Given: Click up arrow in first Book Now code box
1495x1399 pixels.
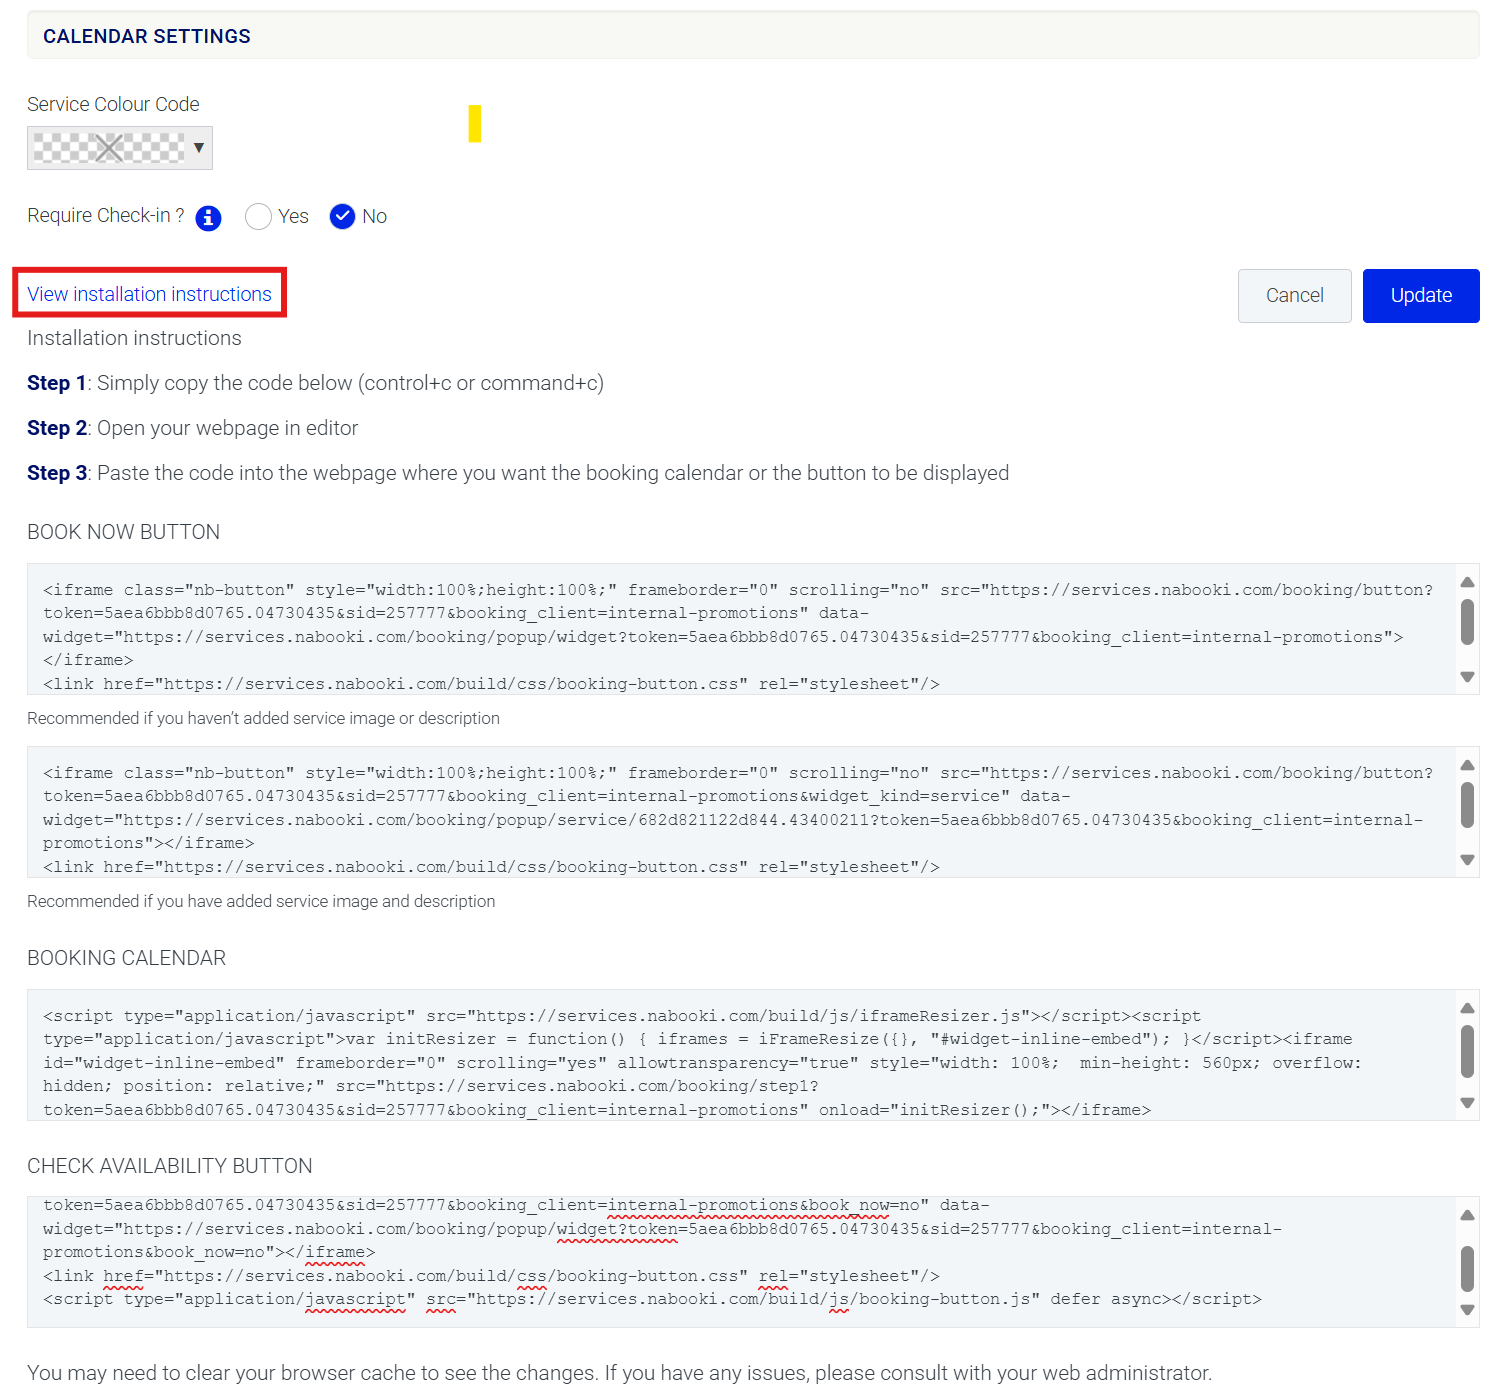Looking at the screenshot, I should [1467, 582].
